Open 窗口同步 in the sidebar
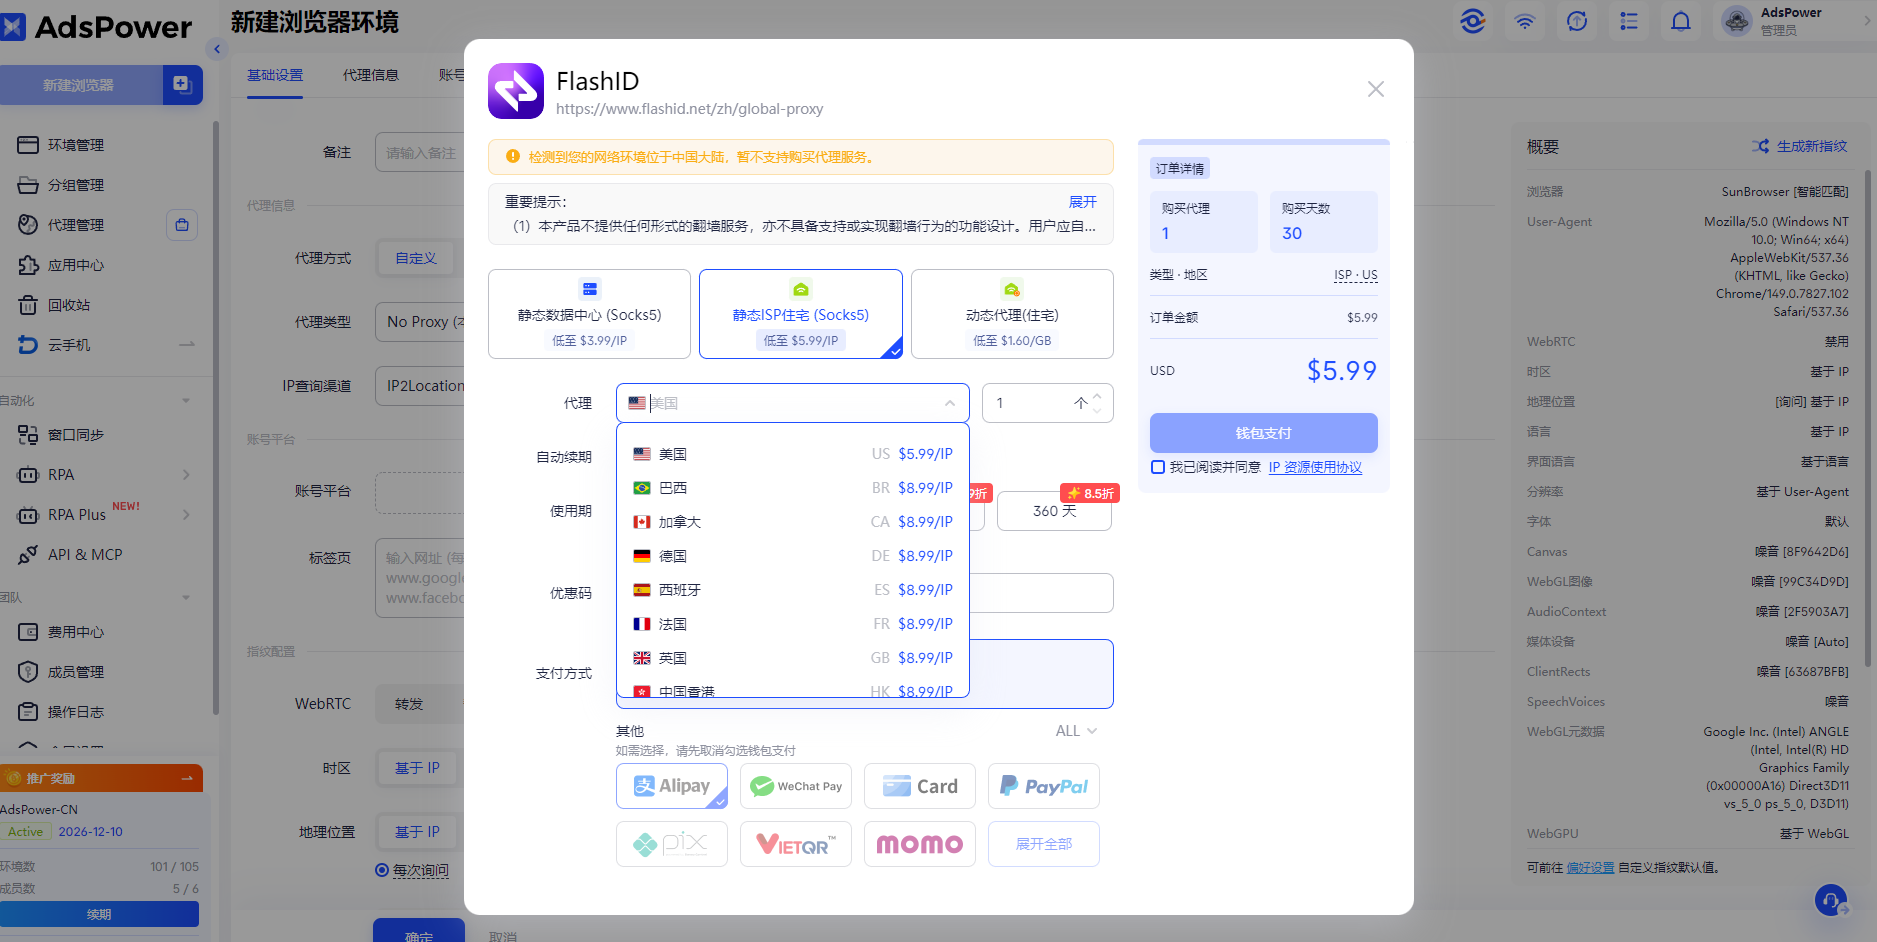The image size is (1877, 942). click(x=75, y=435)
